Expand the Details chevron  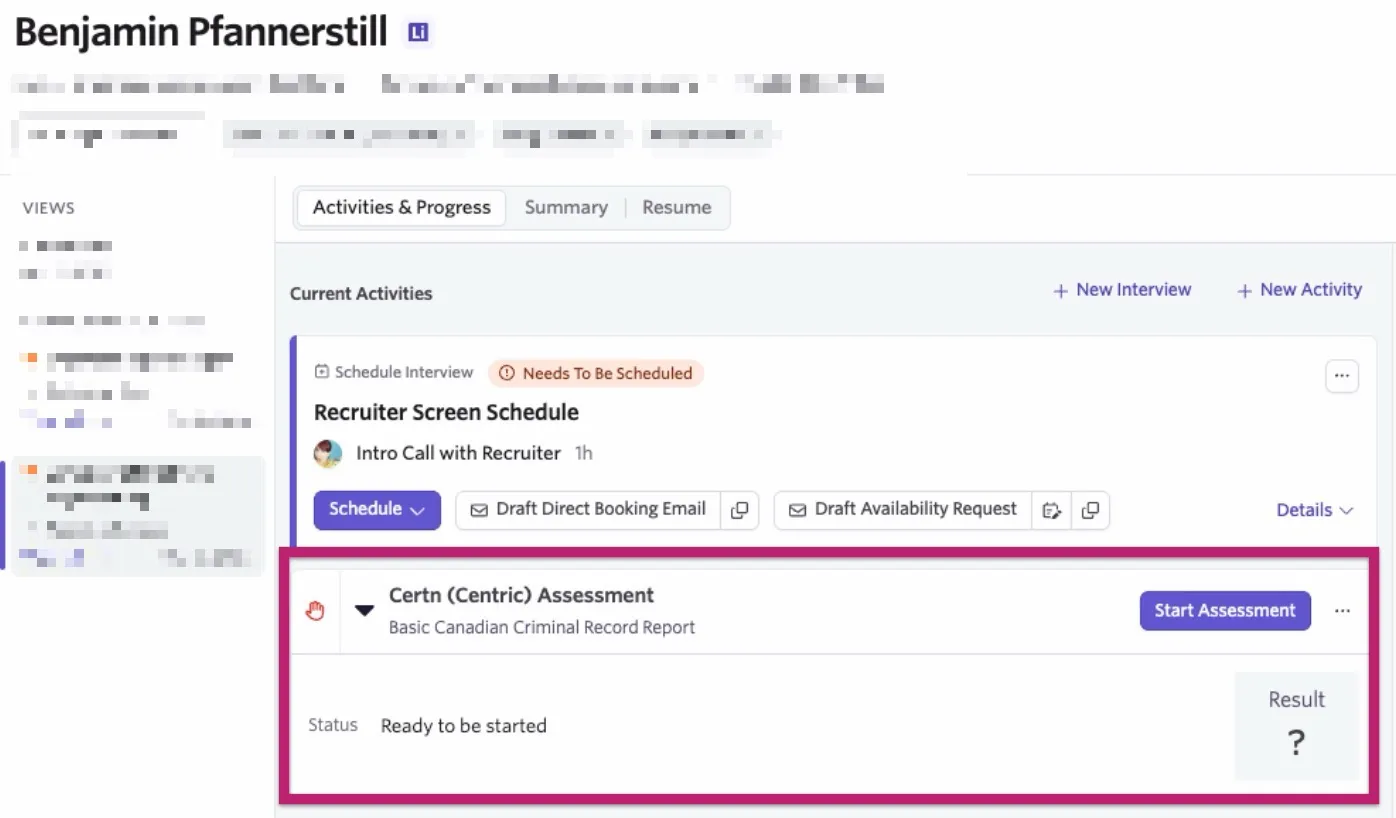(1315, 510)
